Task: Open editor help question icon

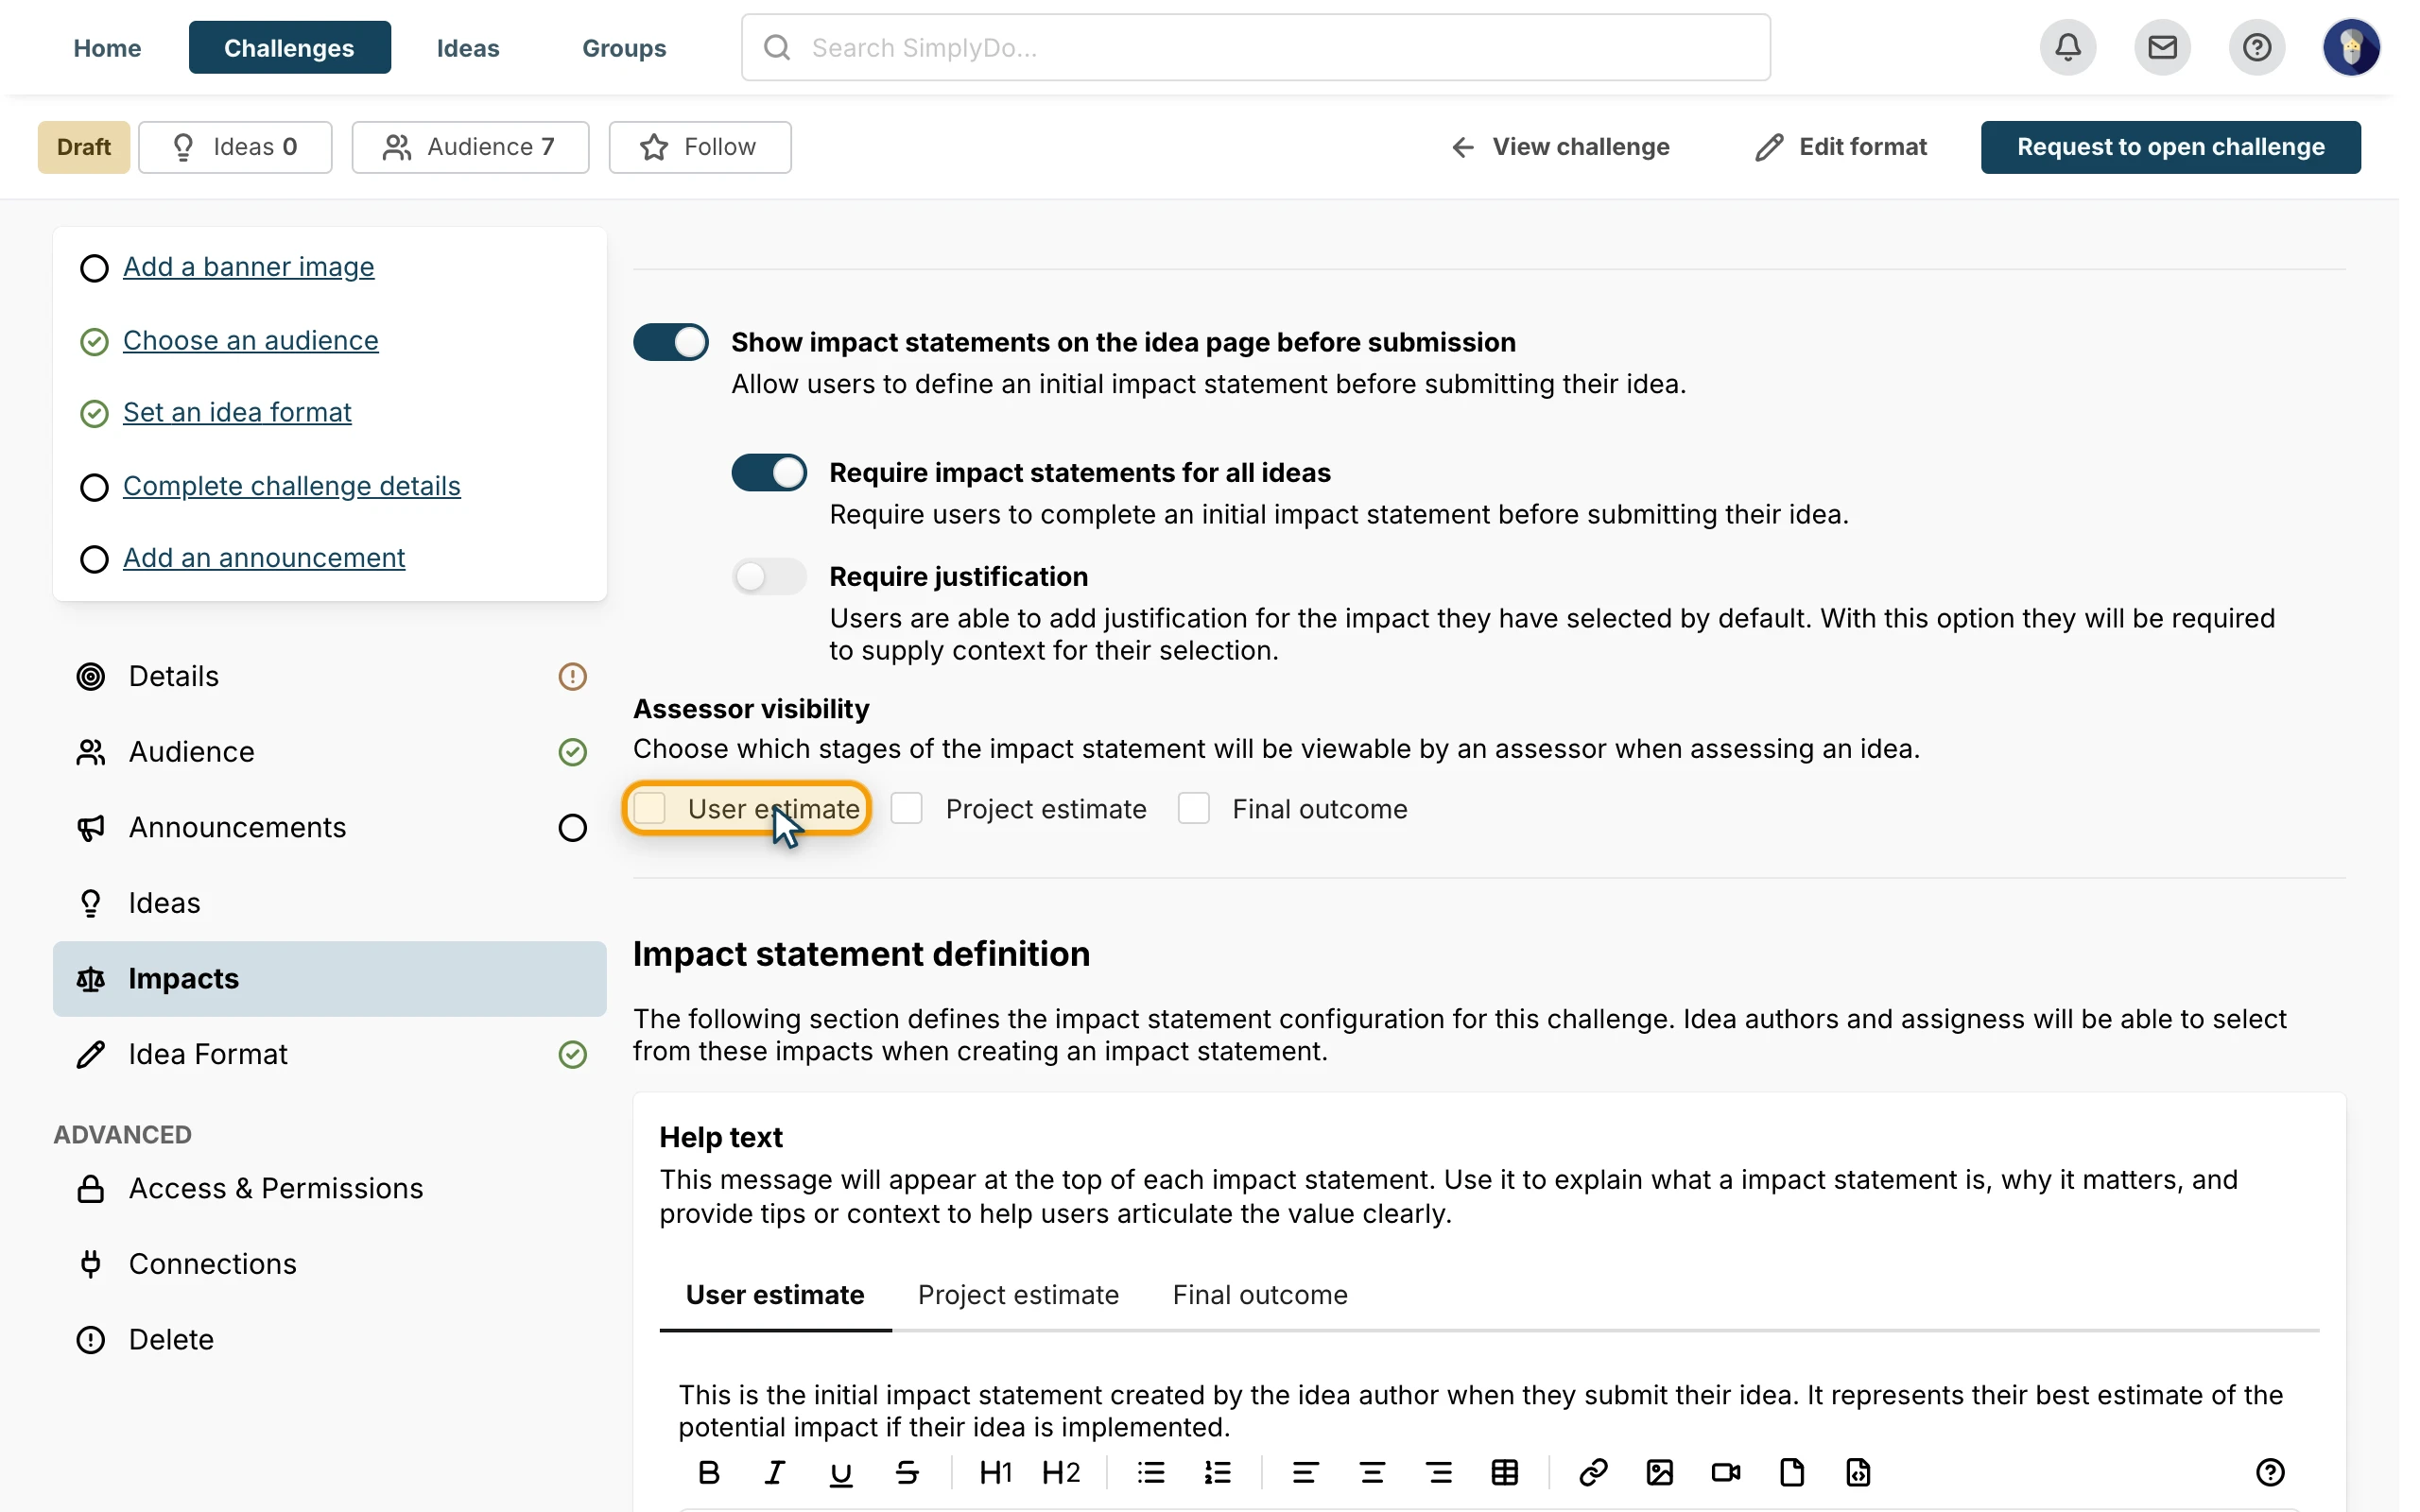Action: point(2270,1472)
